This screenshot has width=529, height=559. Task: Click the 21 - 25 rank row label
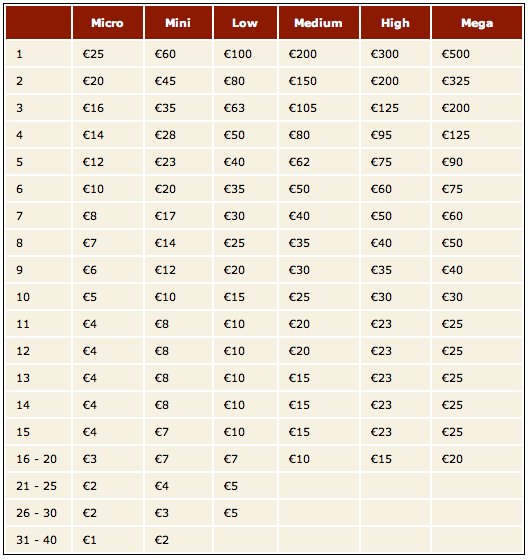(x=38, y=486)
